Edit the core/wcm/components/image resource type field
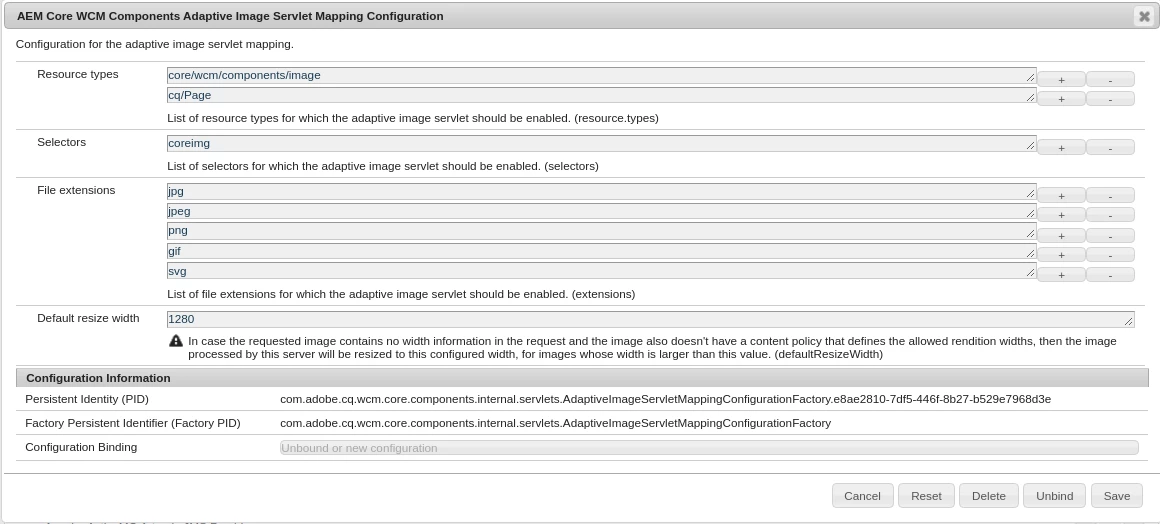 pyautogui.click(x=601, y=75)
